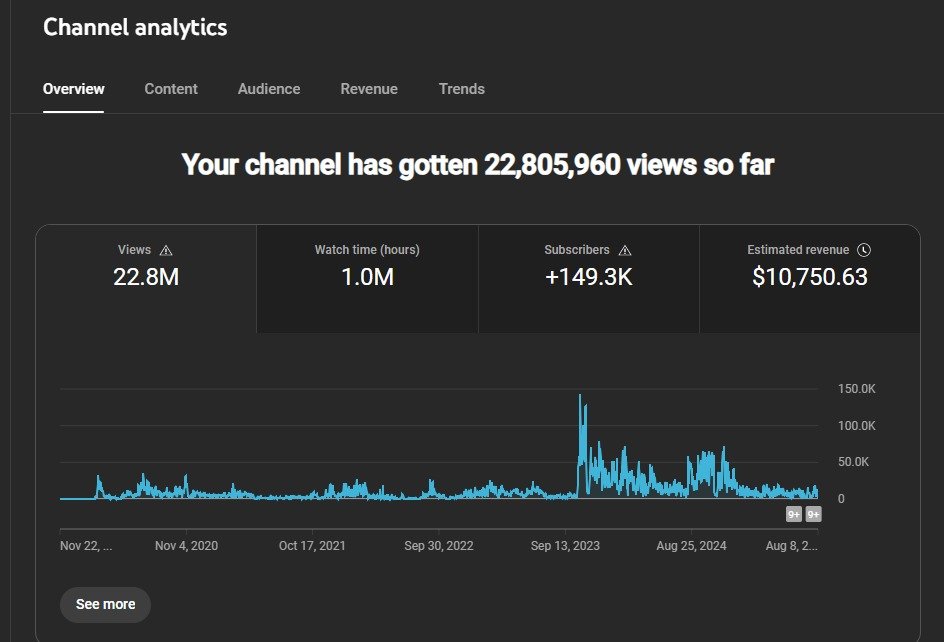Click the left 9+ video marker badge
This screenshot has height=642, width=944.
click(x=794, y=515)
